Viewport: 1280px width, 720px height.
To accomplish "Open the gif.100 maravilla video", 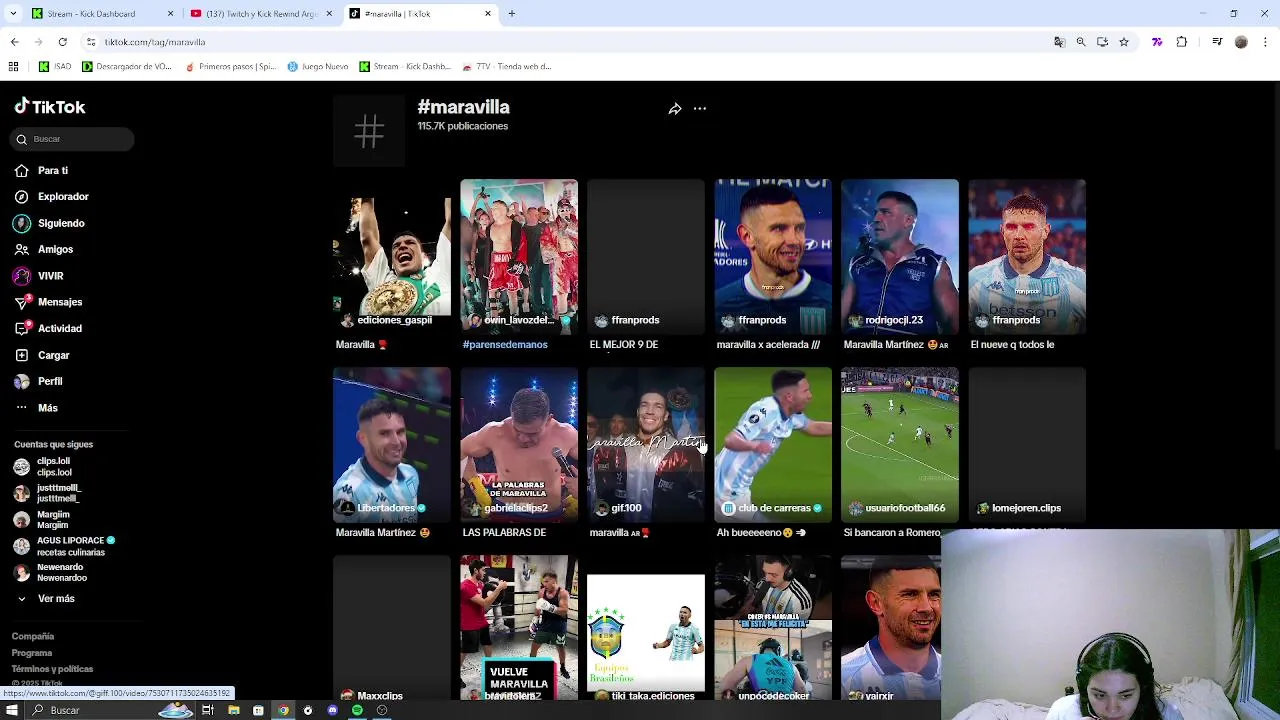I will pos(646,444).
